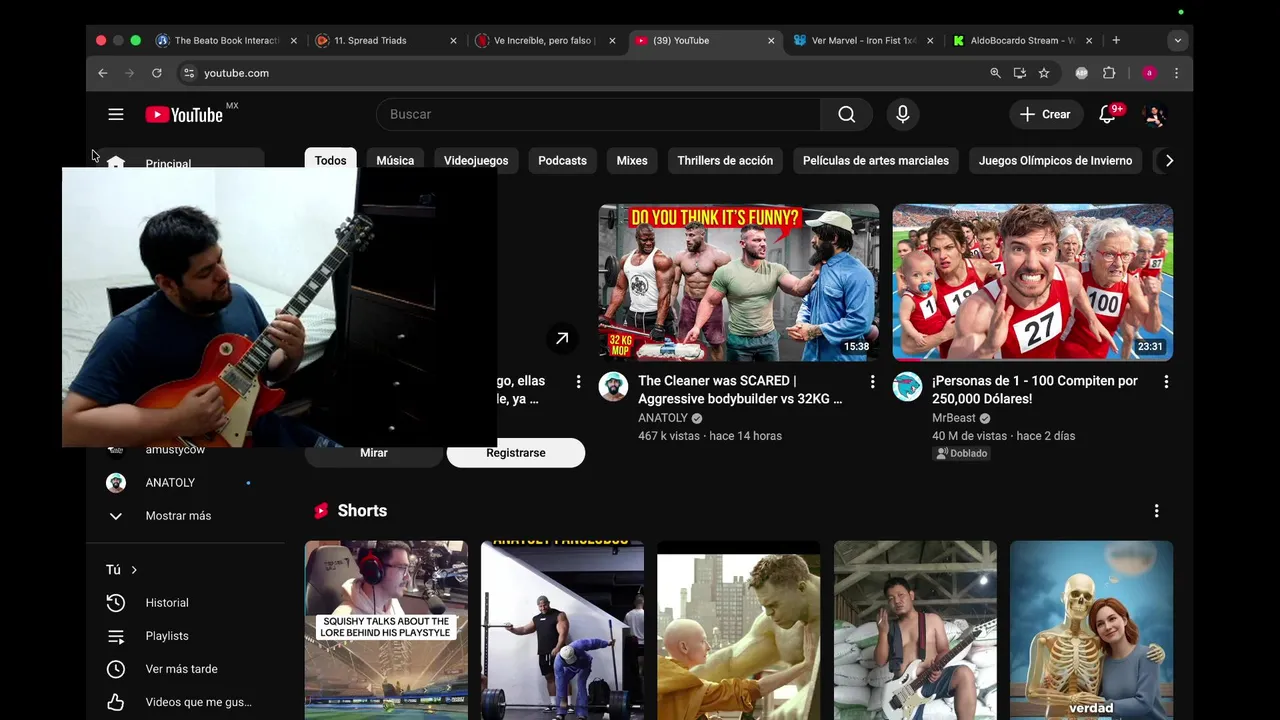Open the Chrome extensions puzzle icon
1280x720 pixels.
[x=1109, y=73]
